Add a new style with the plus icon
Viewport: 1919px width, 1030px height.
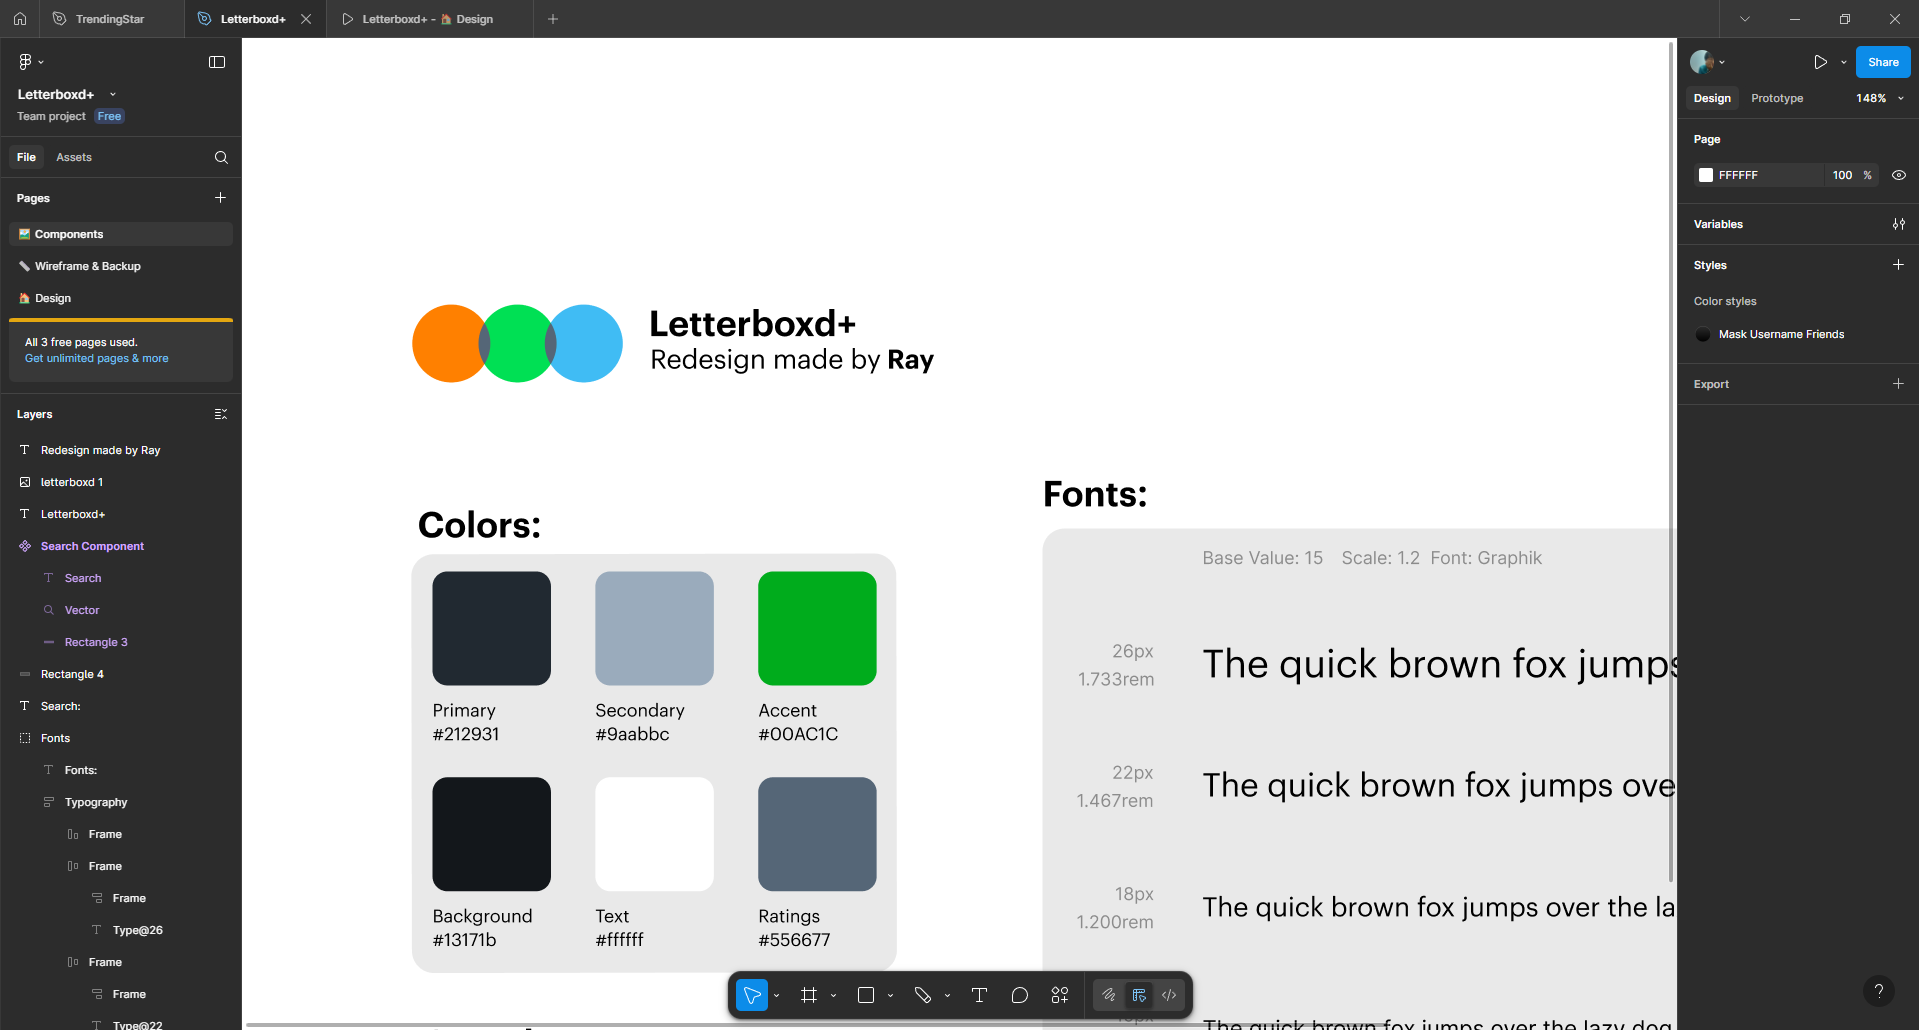click(1898, 265)
